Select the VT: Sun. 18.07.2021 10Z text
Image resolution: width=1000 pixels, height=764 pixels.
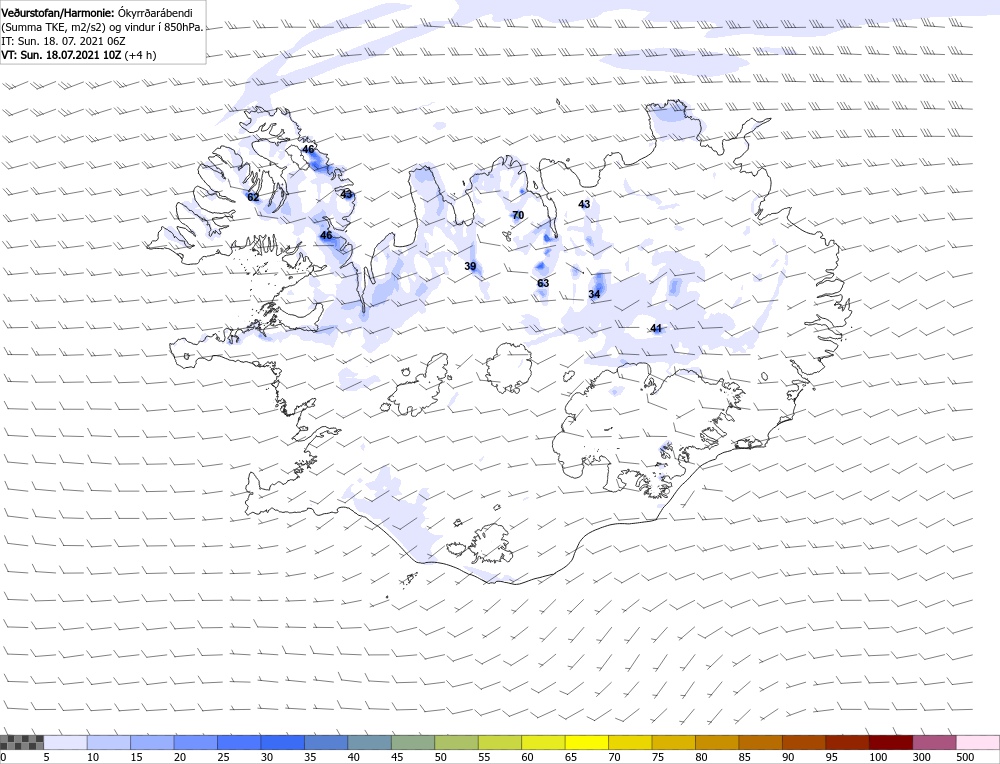[x=61, y=55]
